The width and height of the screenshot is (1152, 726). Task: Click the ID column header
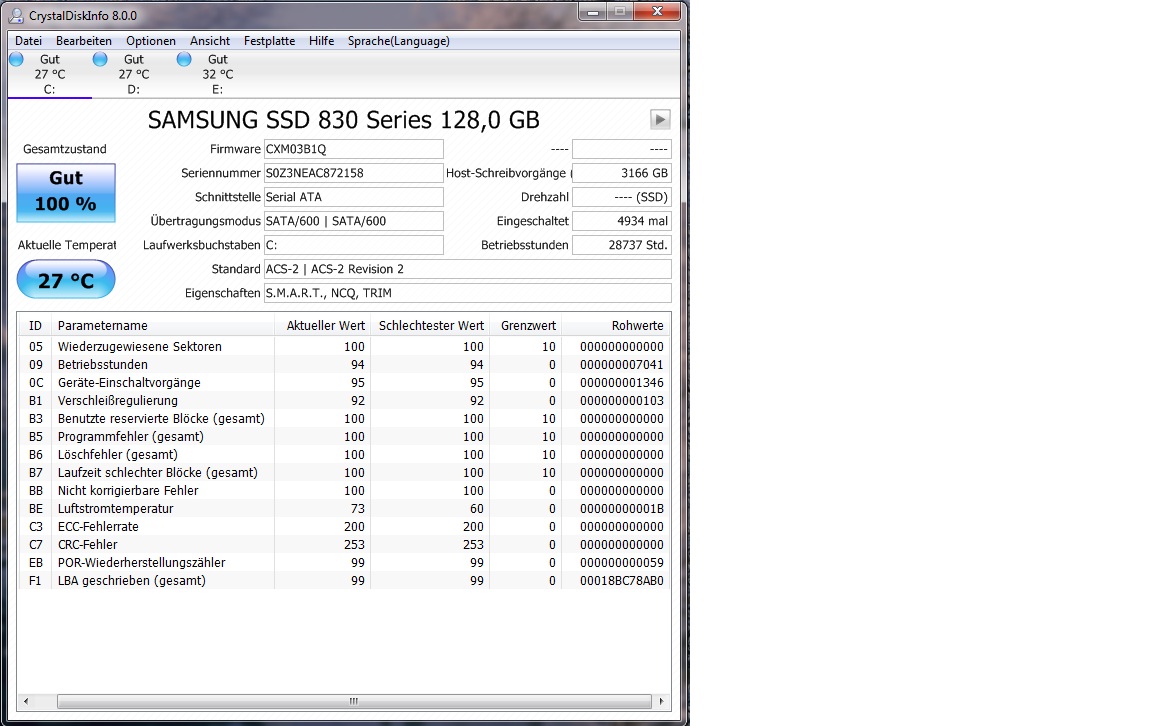(x=35, y=326)
